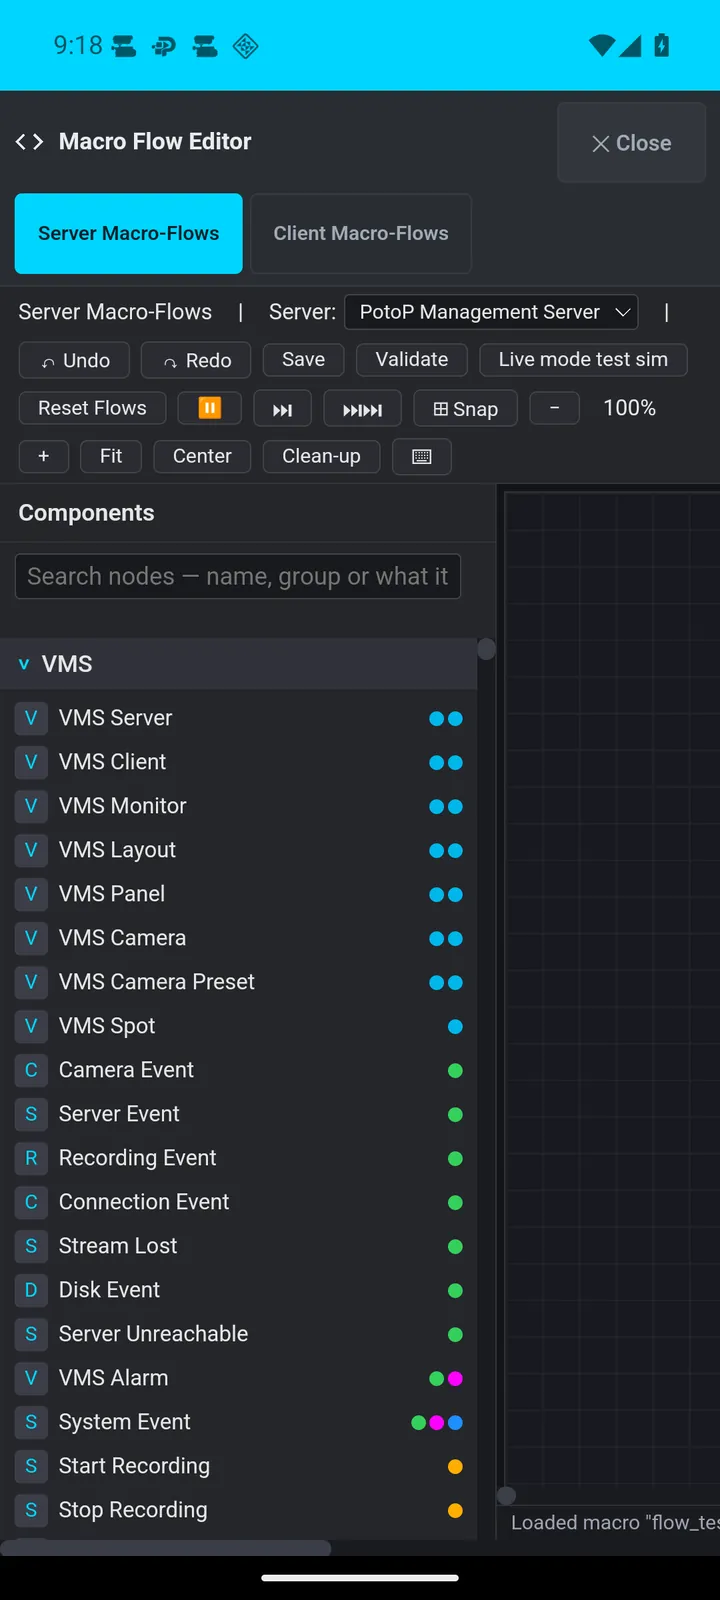Run Clean-up on the canvas
This screenshot has height=1600, width=720.
(321, 456)
